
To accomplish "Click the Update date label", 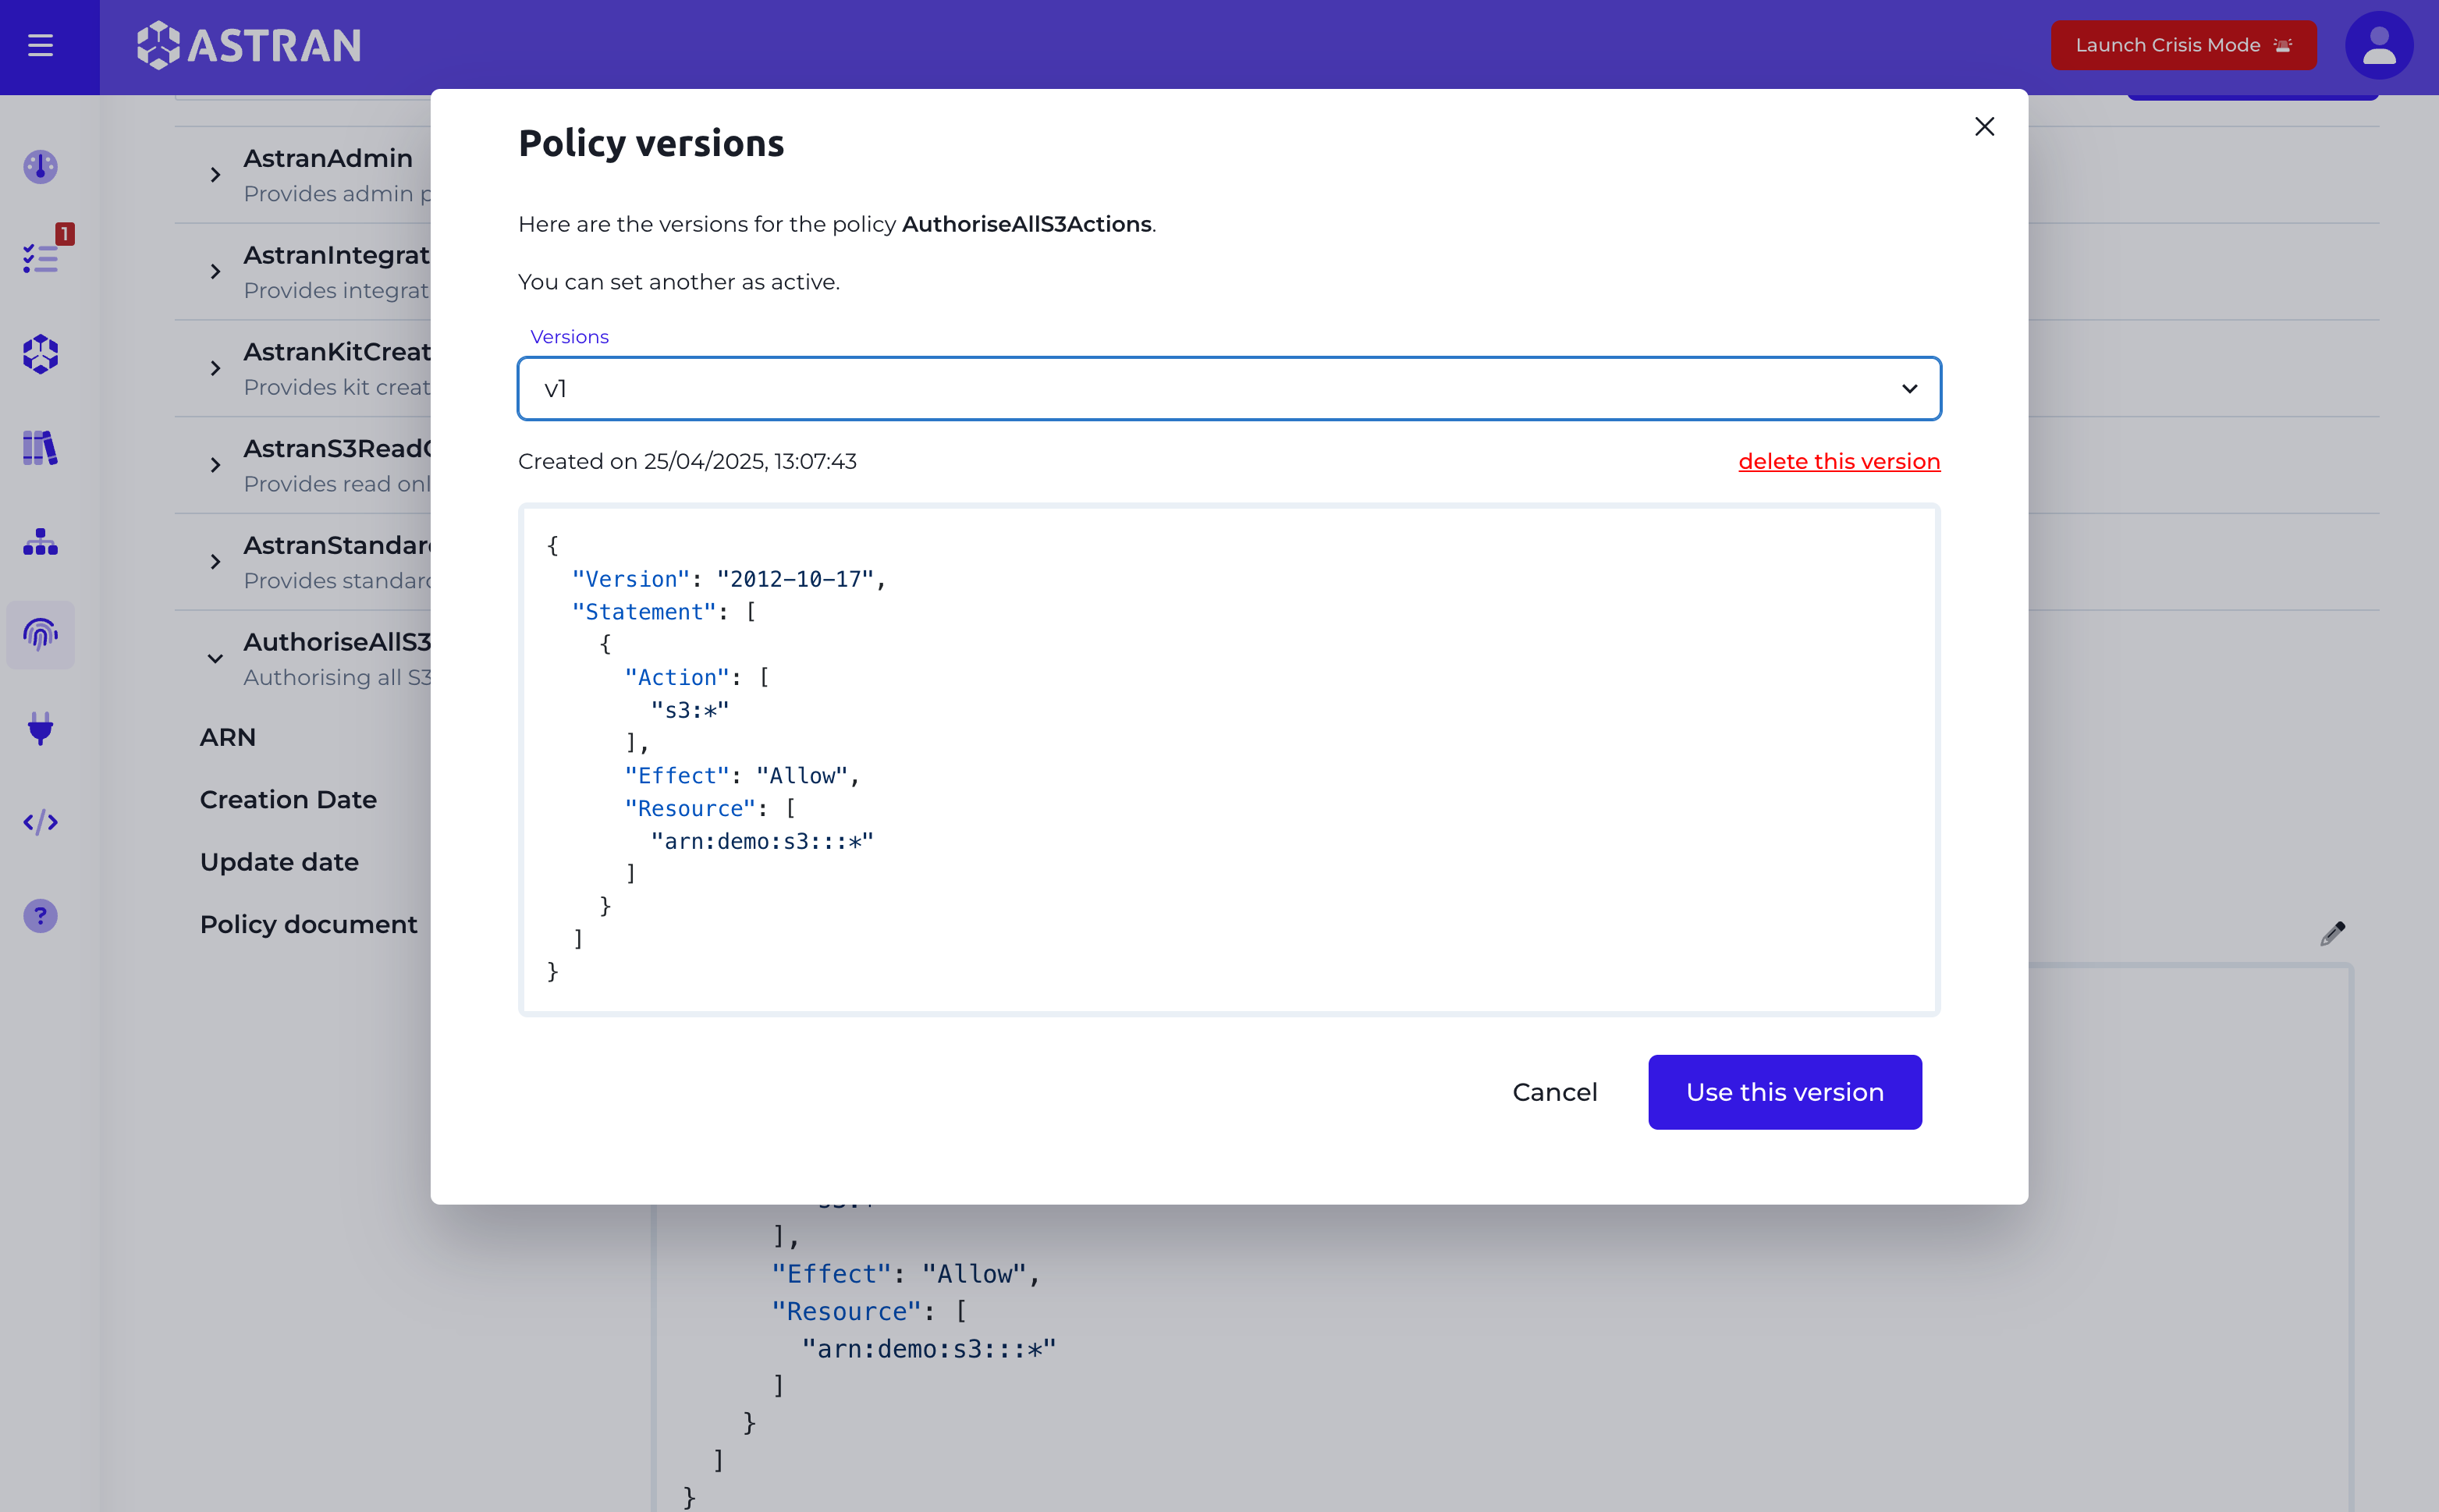I will (279, 862).
